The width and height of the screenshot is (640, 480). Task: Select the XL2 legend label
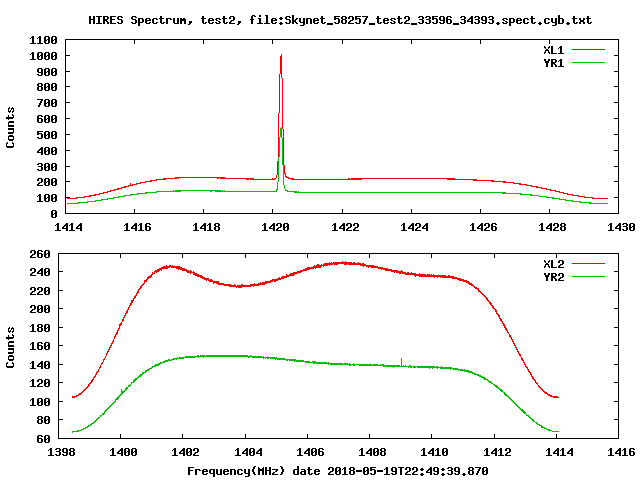click(x=553, y=264)
